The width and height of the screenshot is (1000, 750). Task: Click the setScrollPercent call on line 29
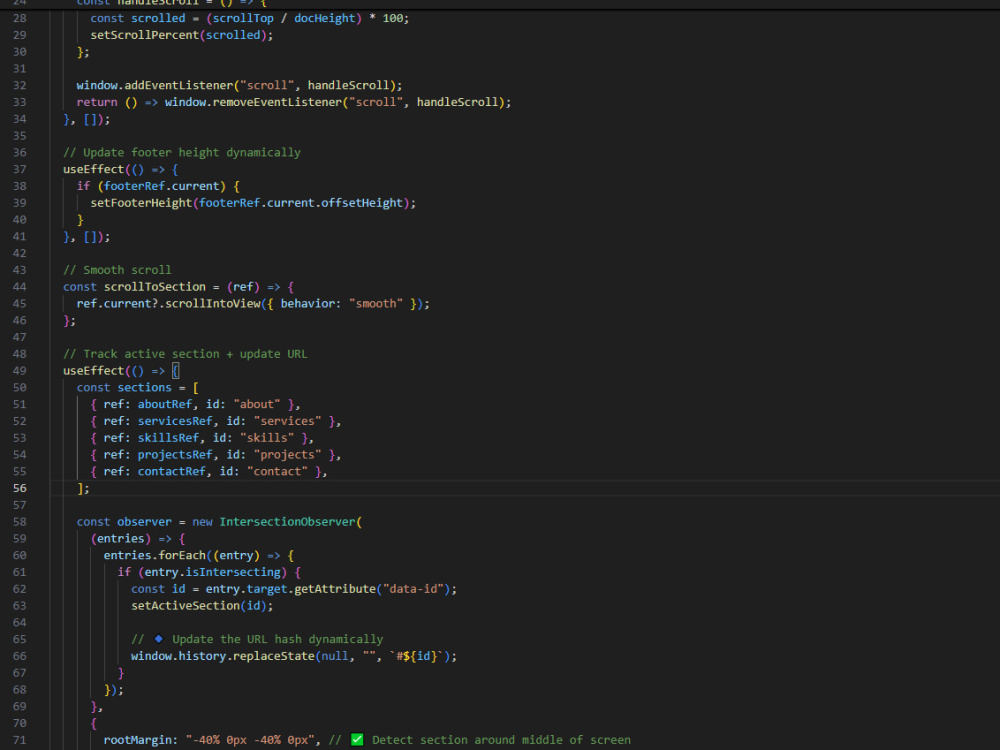pyautogui.click(x=145, y=35)
